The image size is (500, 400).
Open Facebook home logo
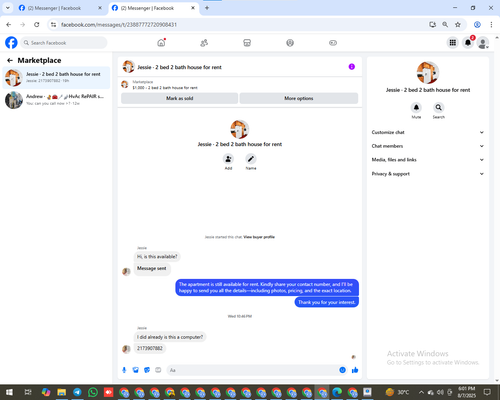click(x=11, y=43)
